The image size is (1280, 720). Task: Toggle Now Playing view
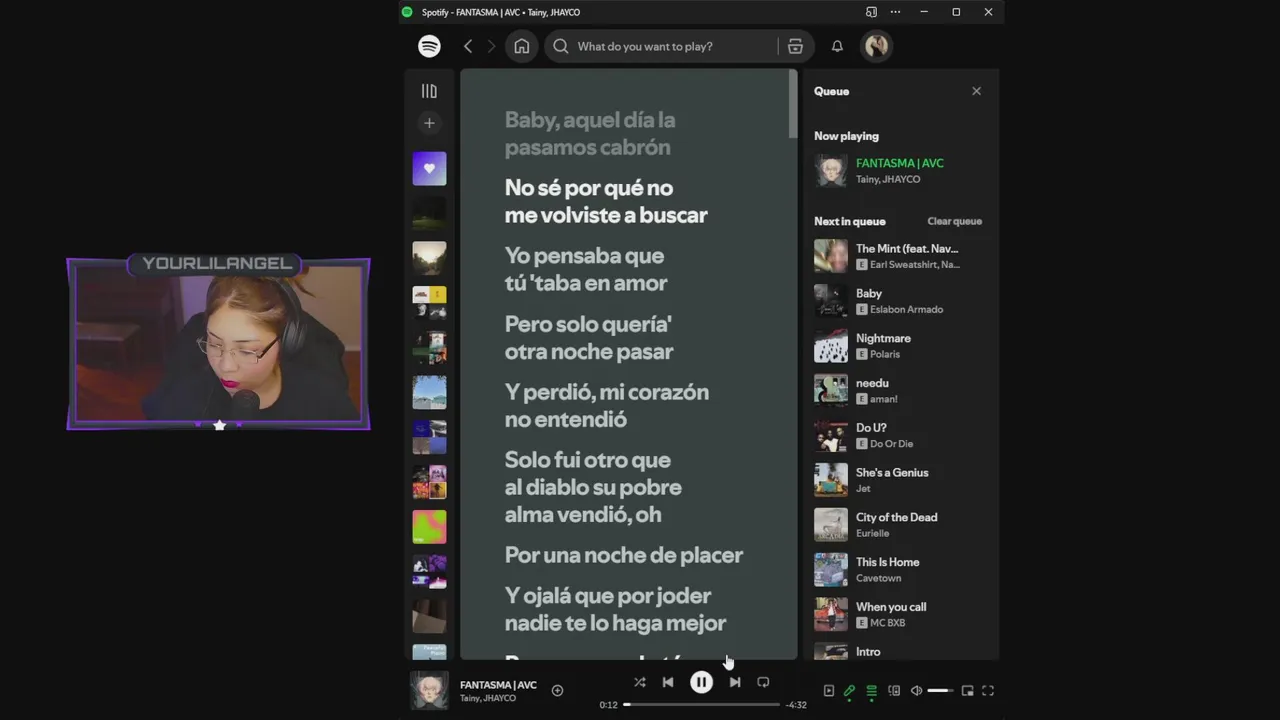[829, 691]
